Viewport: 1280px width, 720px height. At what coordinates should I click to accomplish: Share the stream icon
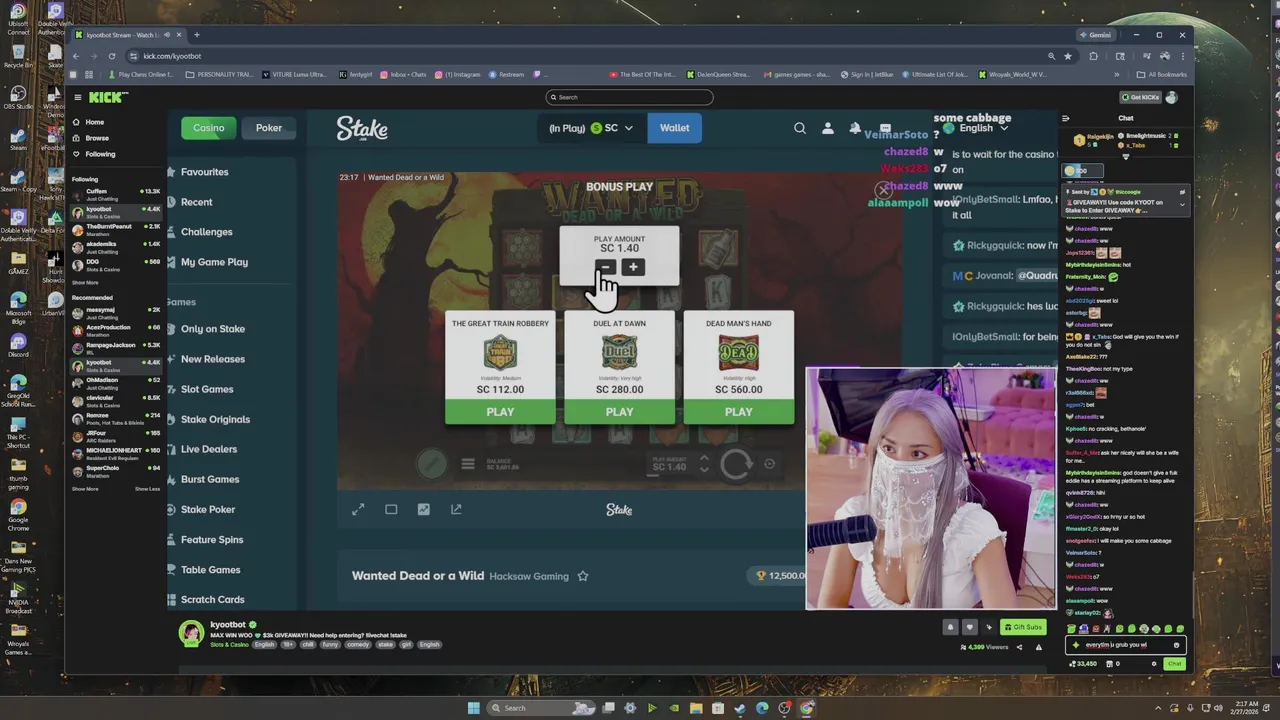coord(1020,647)
